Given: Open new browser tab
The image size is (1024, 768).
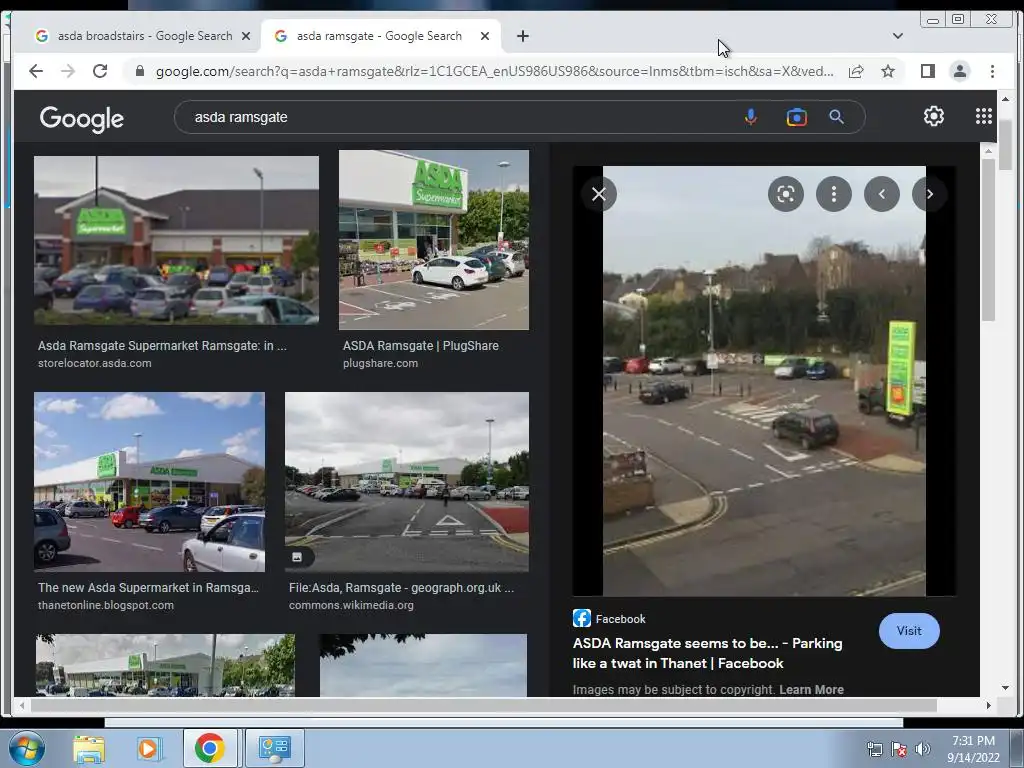Looking at the screenshot, I should [x=522, y=36].
